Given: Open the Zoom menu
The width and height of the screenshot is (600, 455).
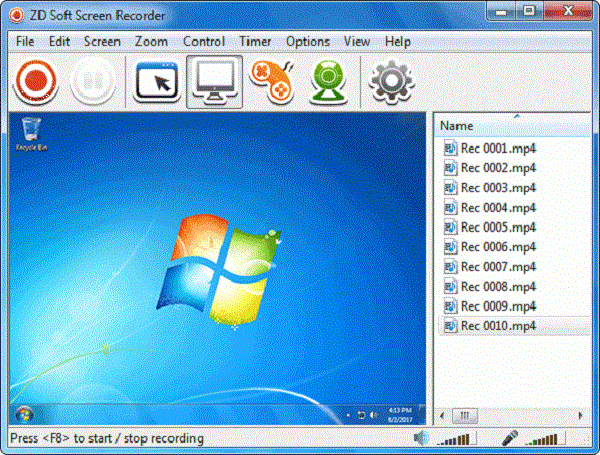Looking at the screenshot, I should pyautogui.click(x=151, y=41).
